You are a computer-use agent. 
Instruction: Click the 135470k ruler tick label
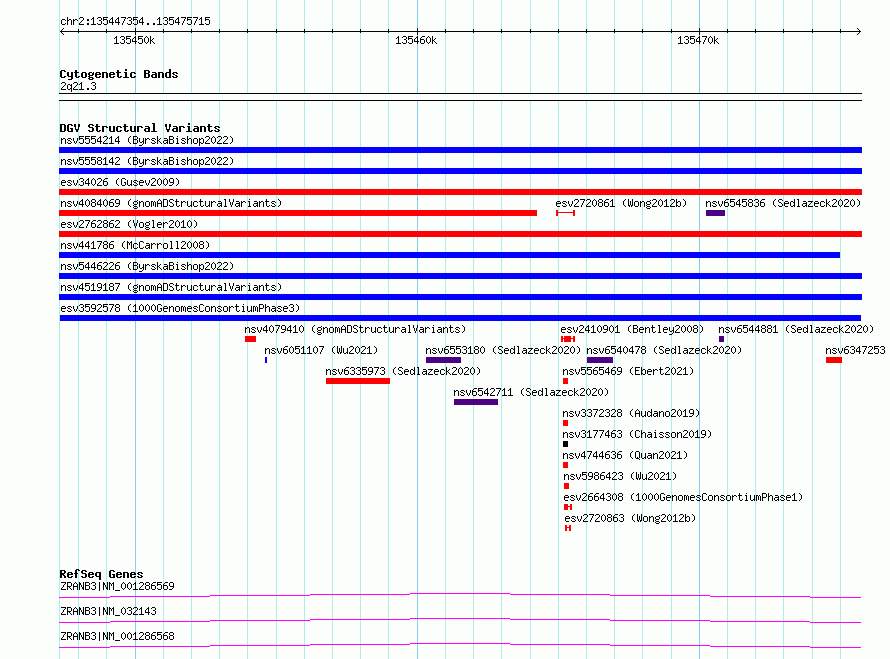(x=698, y=40)
